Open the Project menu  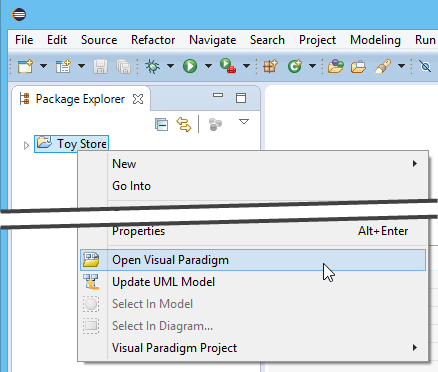(317, 40)
